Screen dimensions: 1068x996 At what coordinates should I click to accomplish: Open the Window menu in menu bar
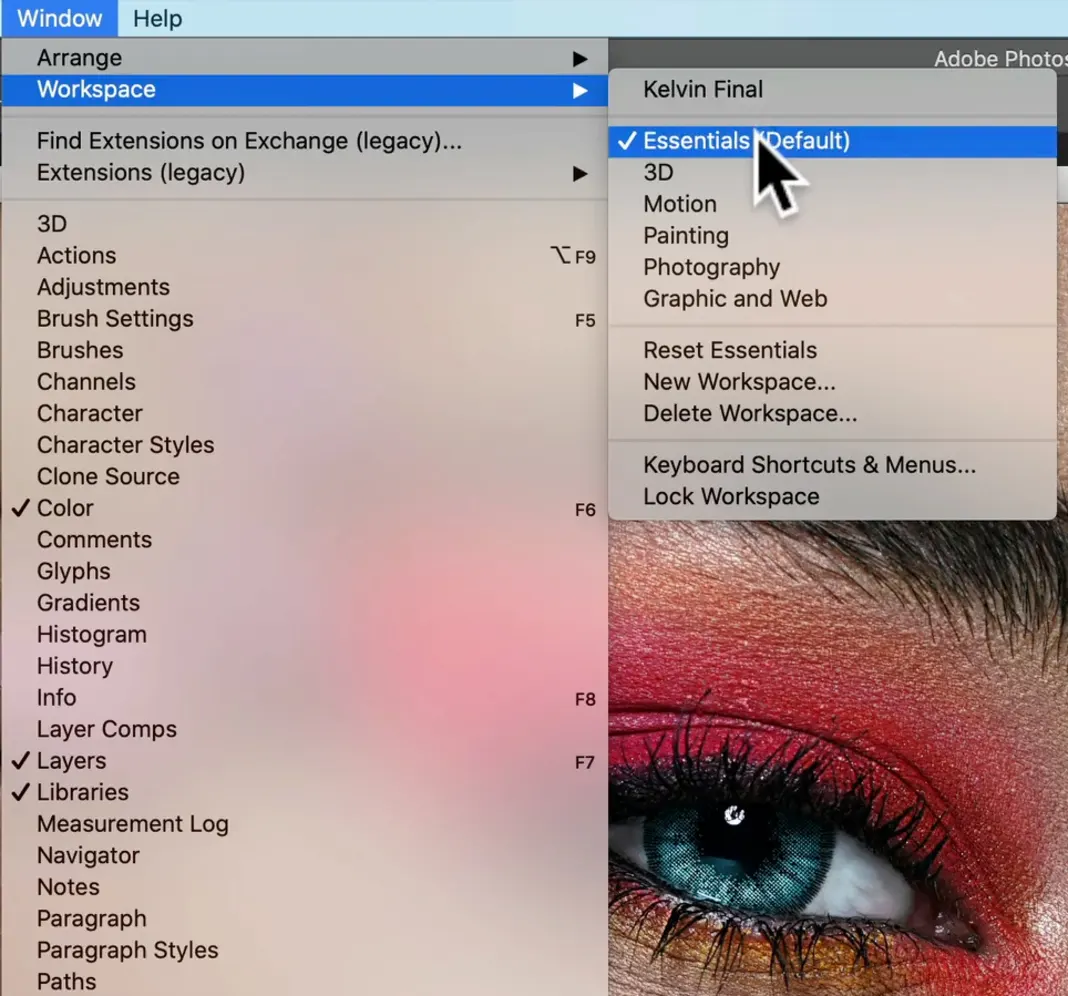coord(59,18)
